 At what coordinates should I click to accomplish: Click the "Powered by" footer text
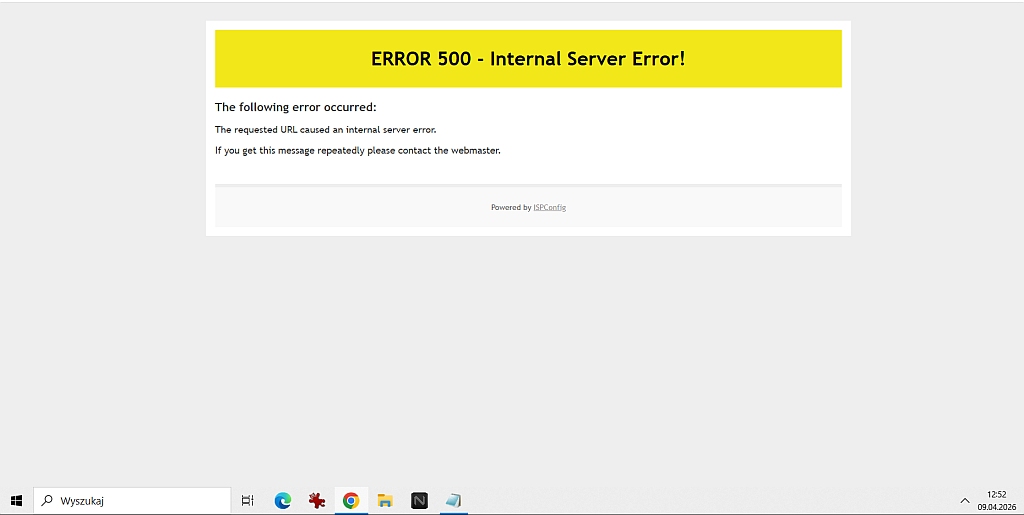(x=510, y=208)
